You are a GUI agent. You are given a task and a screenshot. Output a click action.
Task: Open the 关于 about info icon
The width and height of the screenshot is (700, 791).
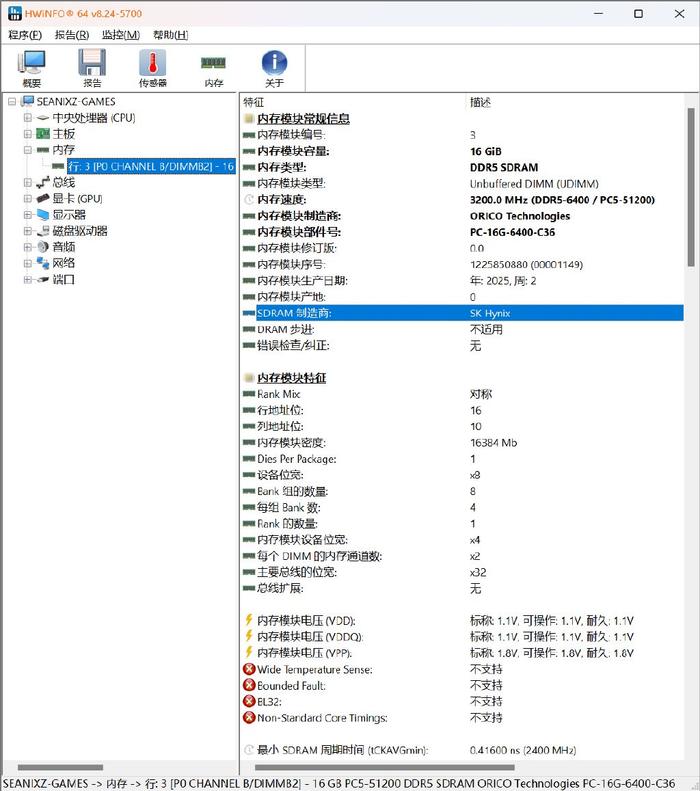[x=274, y=68]
